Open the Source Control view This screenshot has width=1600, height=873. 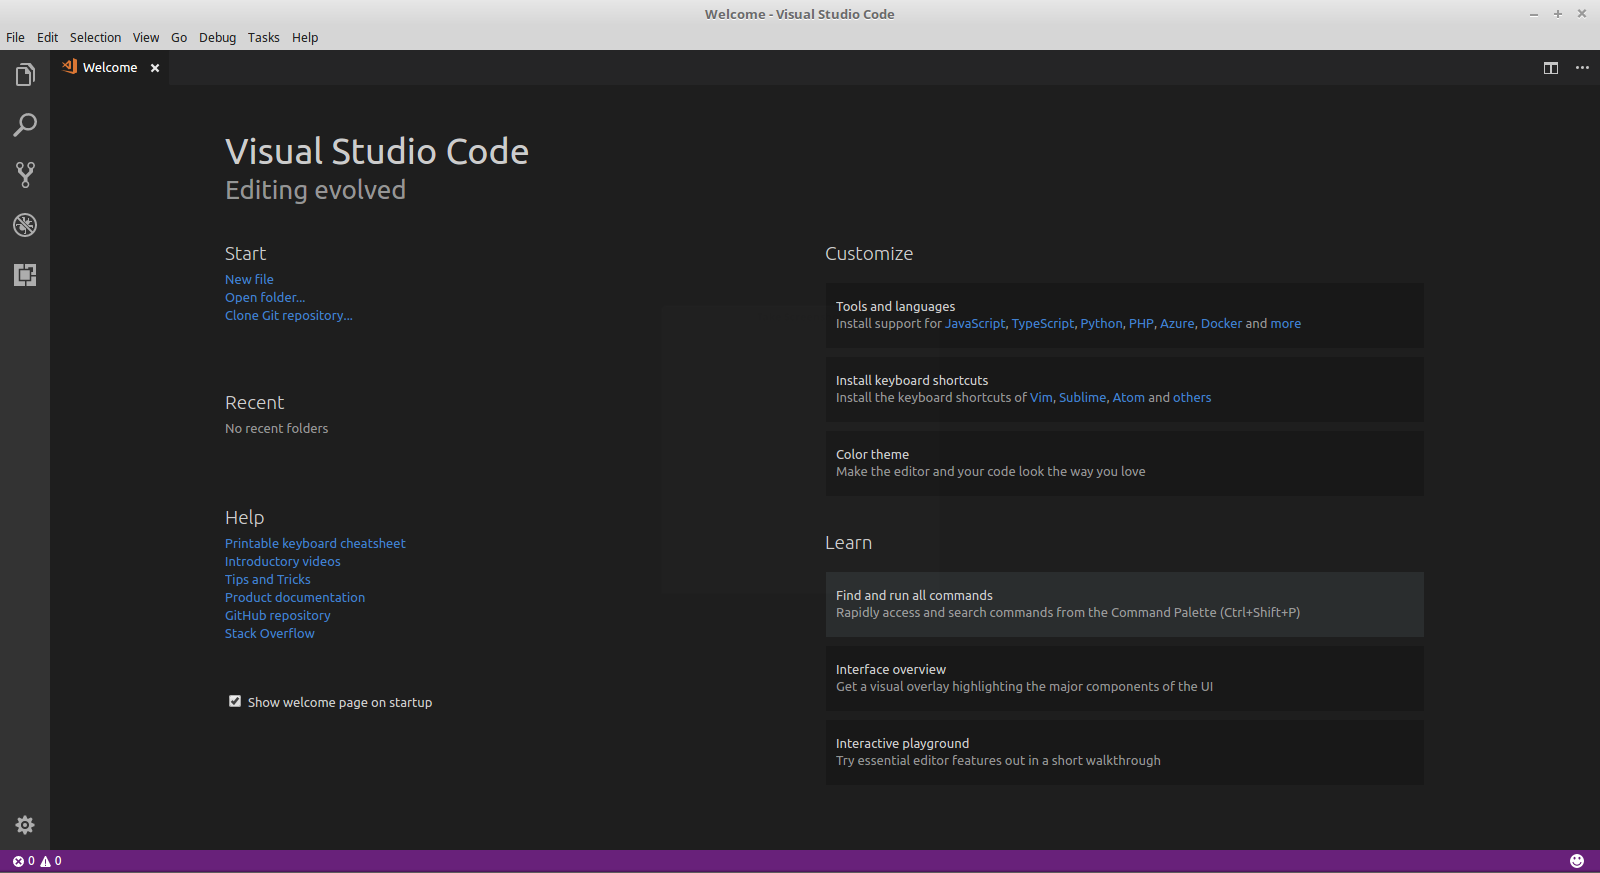25,175
